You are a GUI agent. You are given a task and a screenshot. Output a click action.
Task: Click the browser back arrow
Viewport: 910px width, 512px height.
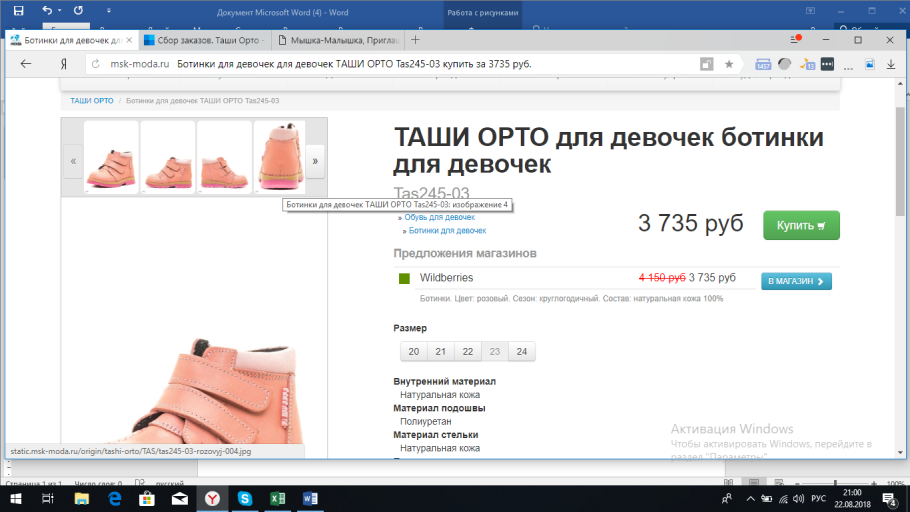[26, 64]
